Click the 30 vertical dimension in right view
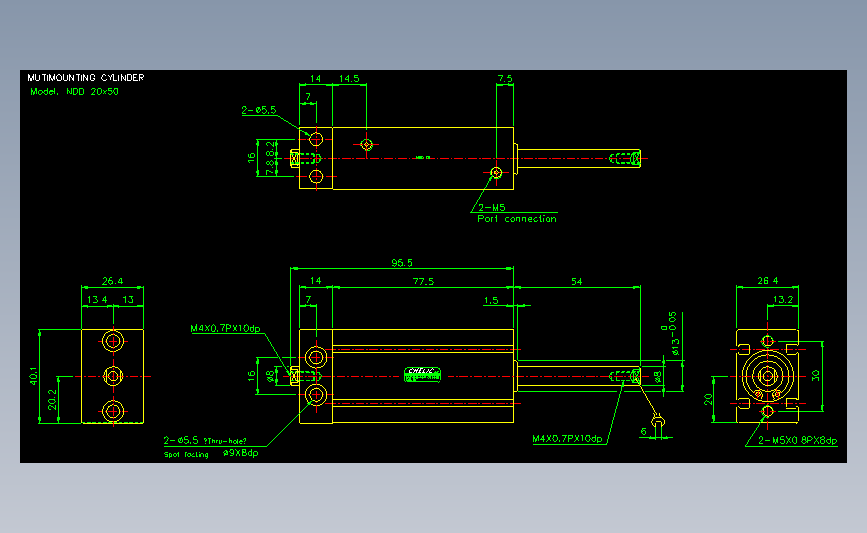The image size is (867, 533). point(816,375)
